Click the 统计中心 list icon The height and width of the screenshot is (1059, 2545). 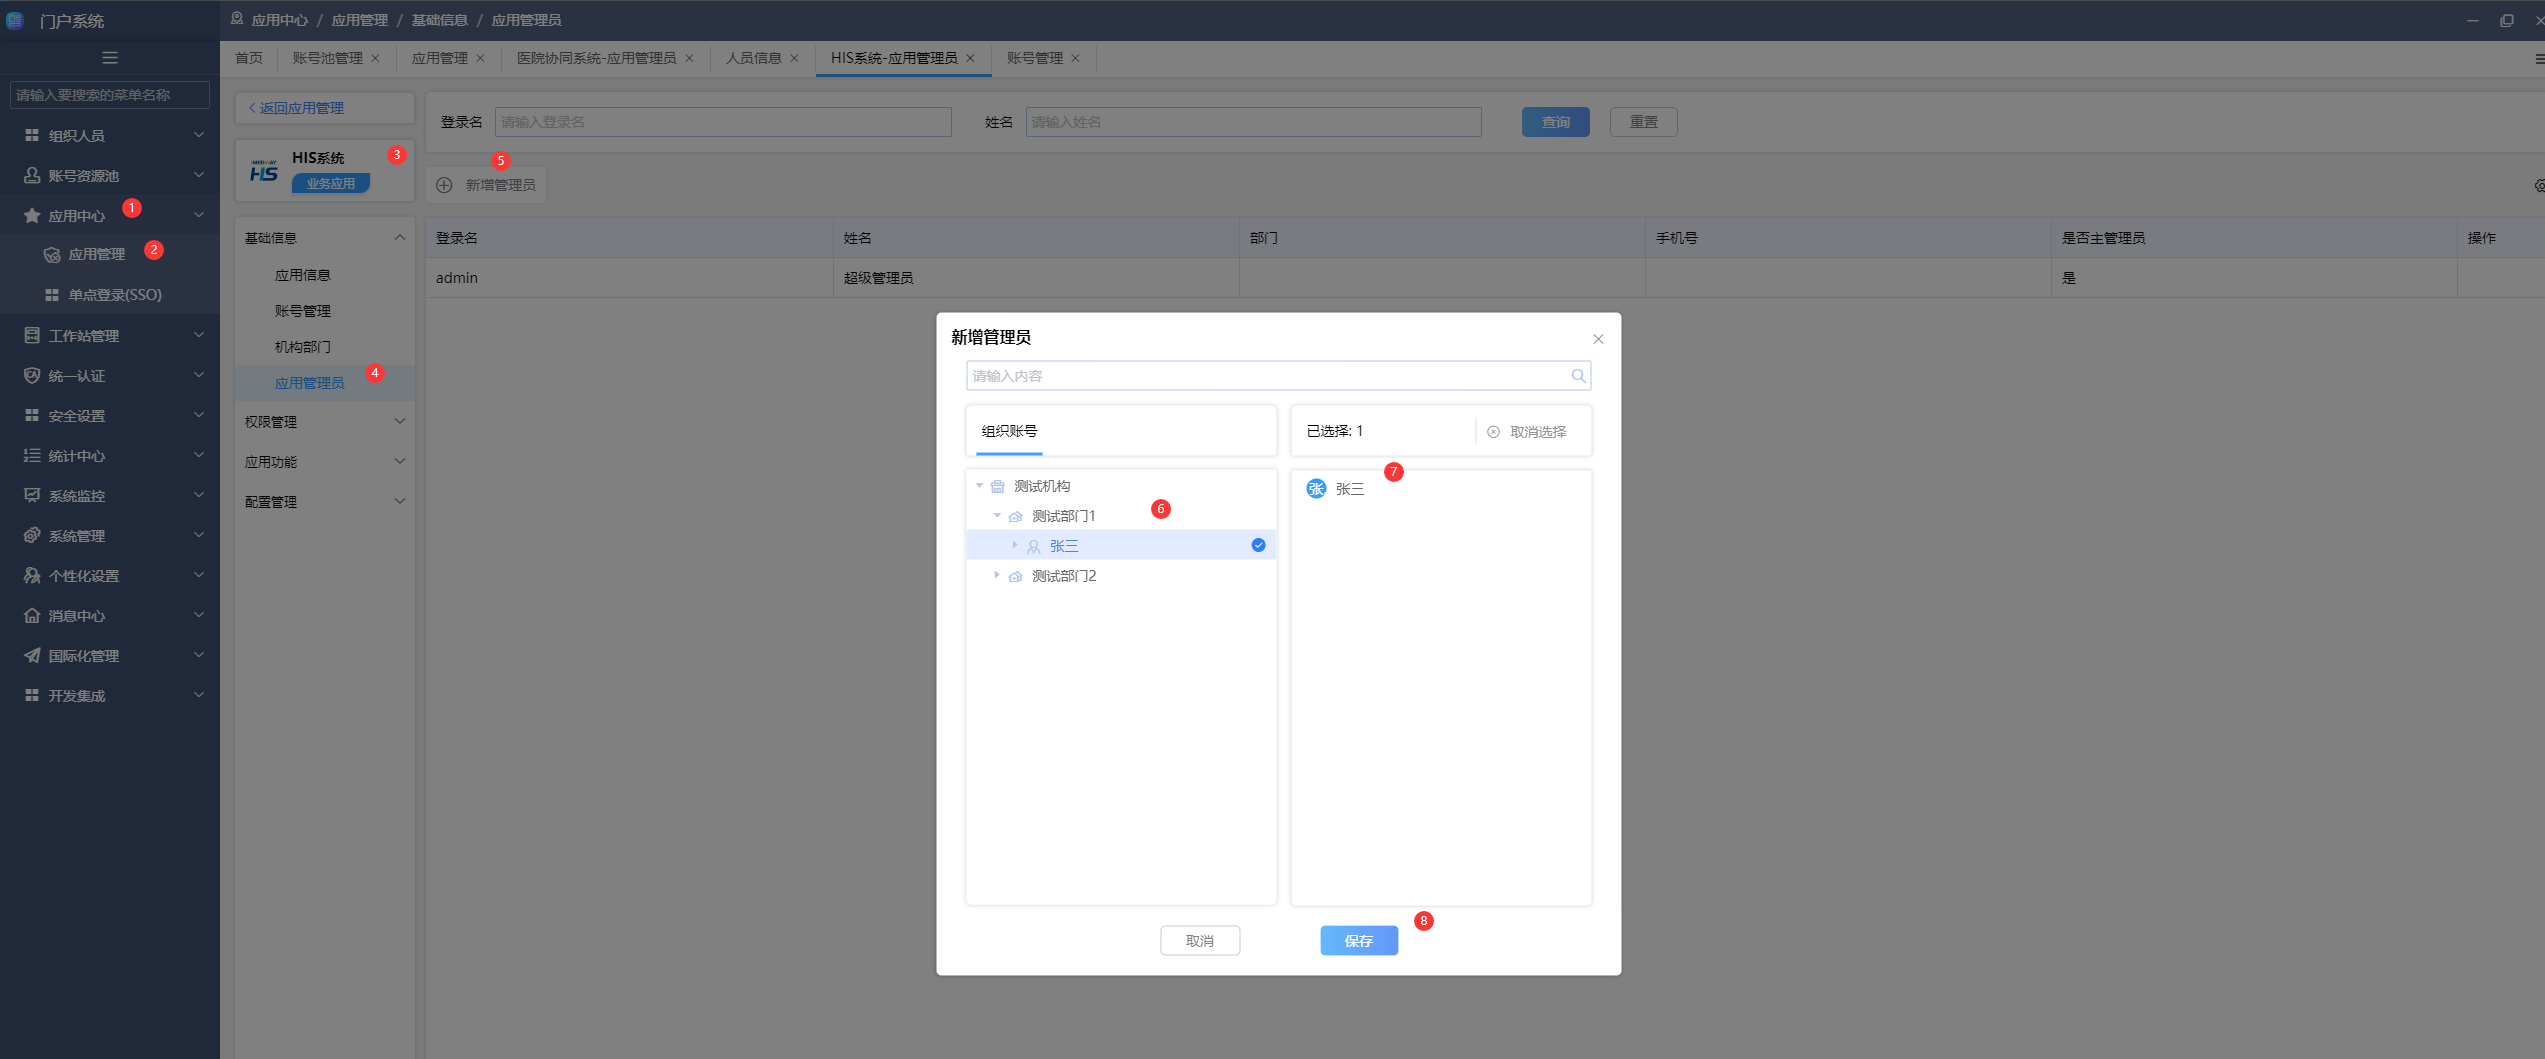(x=32, y=455)
